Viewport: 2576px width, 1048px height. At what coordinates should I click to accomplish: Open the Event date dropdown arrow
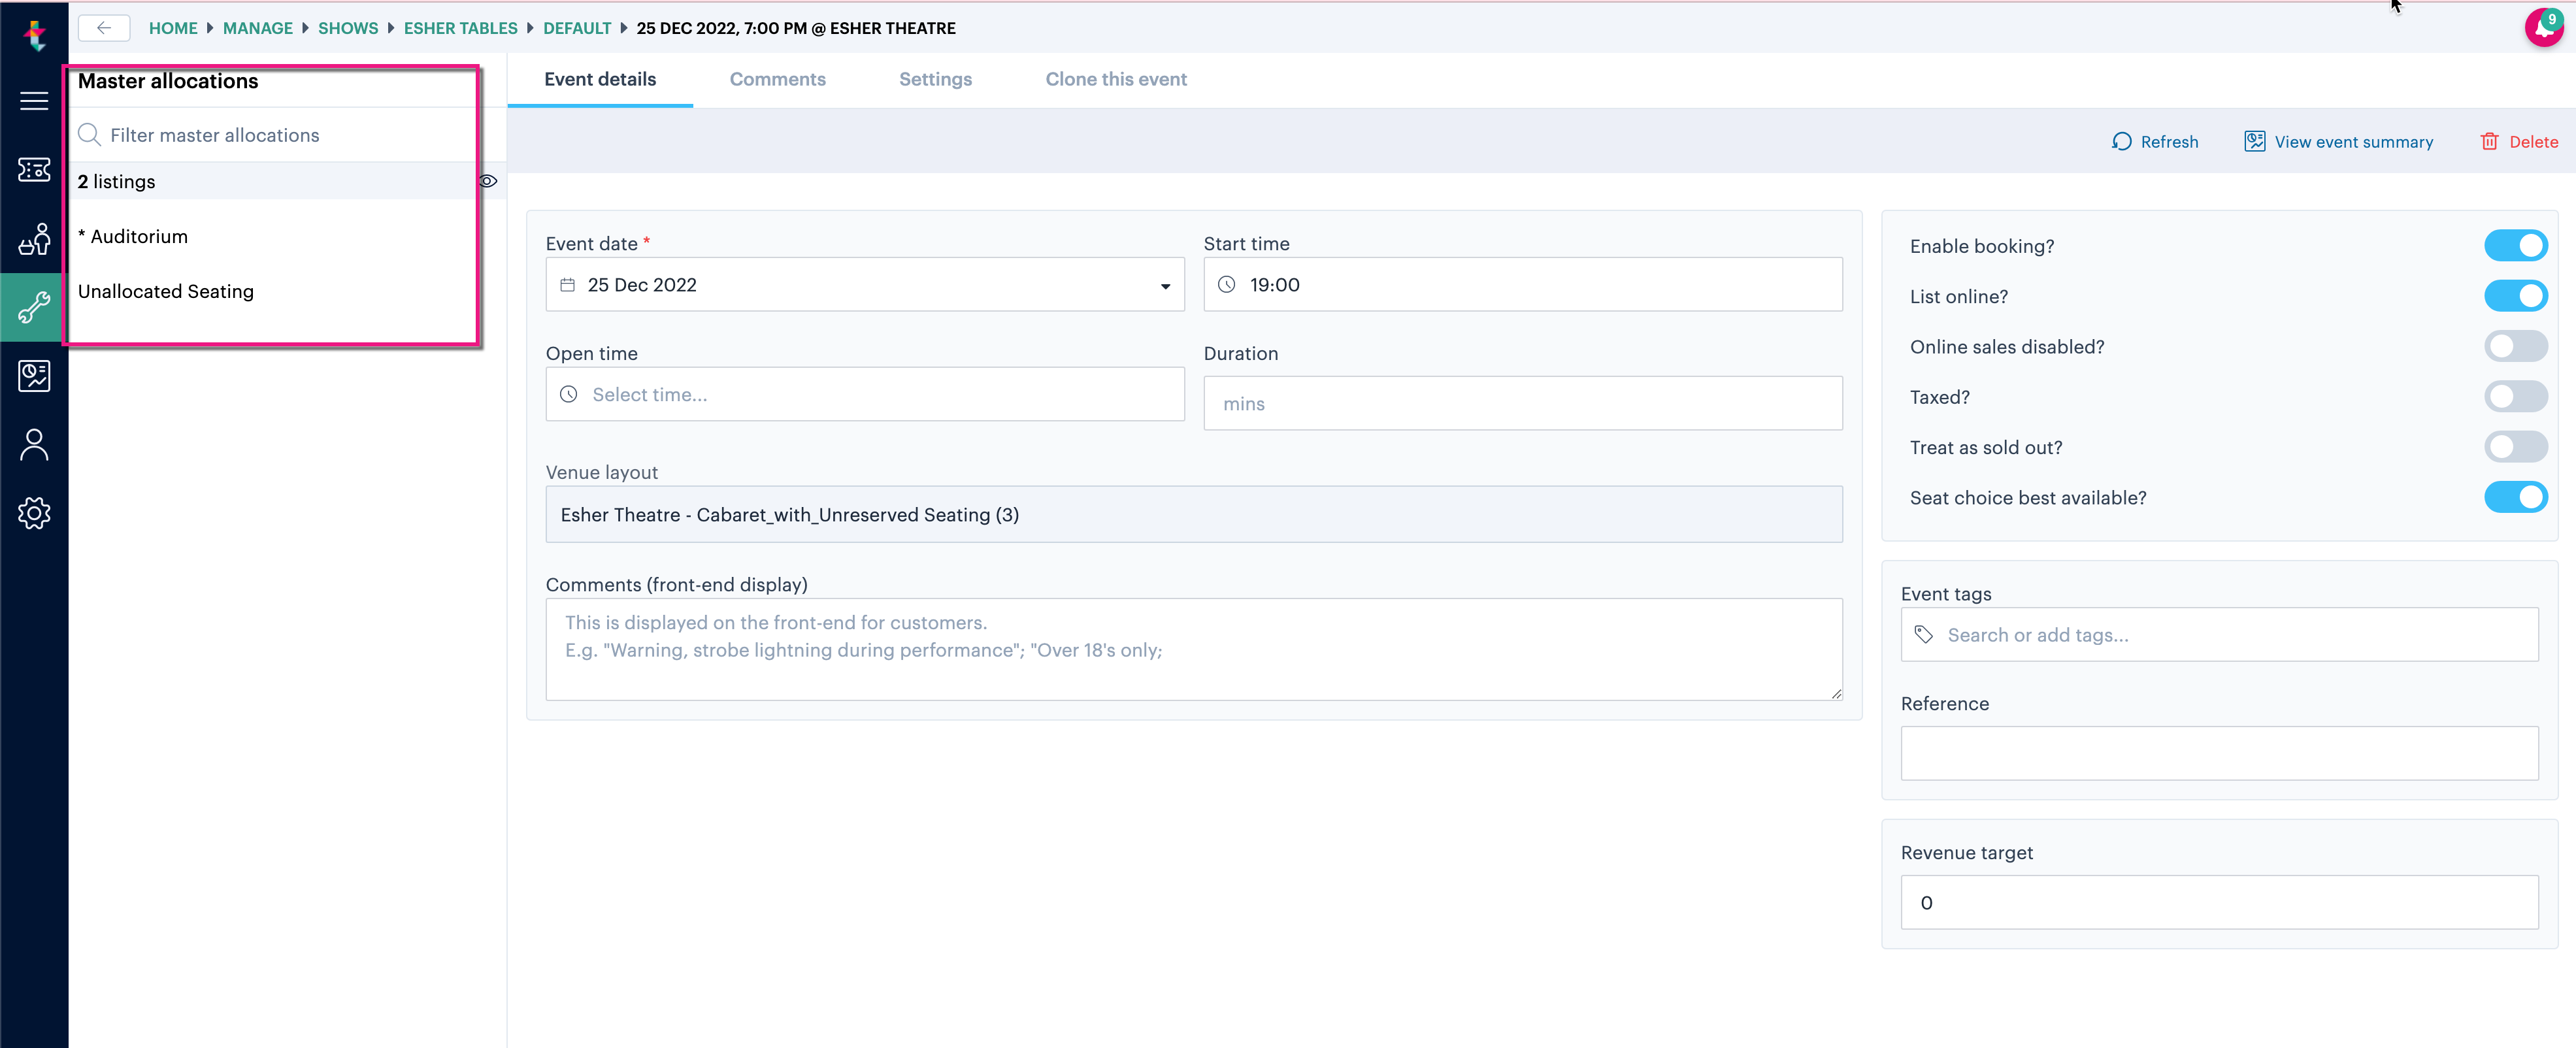1165,286
